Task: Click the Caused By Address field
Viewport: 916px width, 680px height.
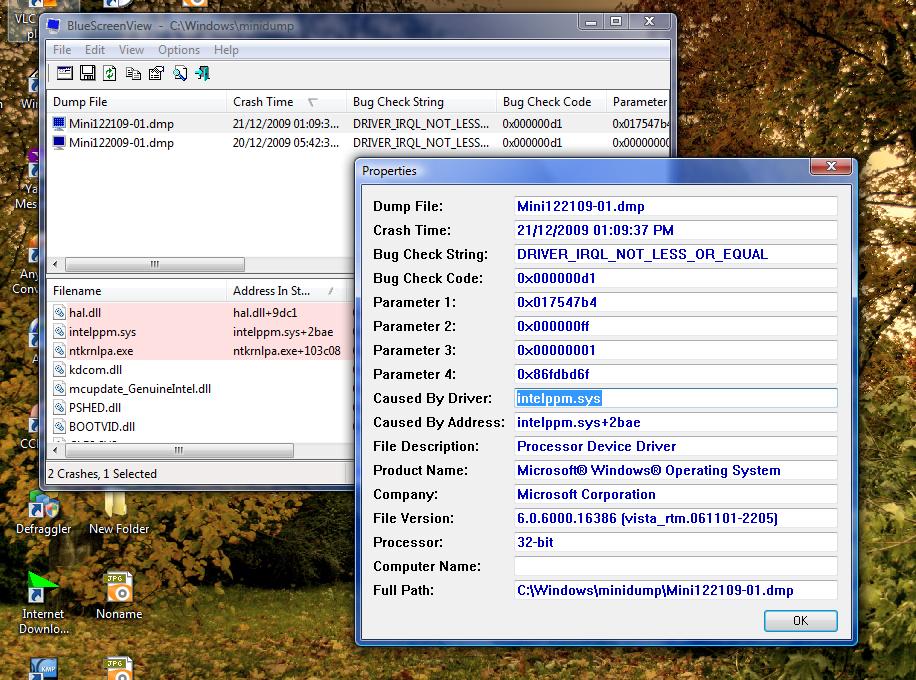Action: (x=675, y=422)
